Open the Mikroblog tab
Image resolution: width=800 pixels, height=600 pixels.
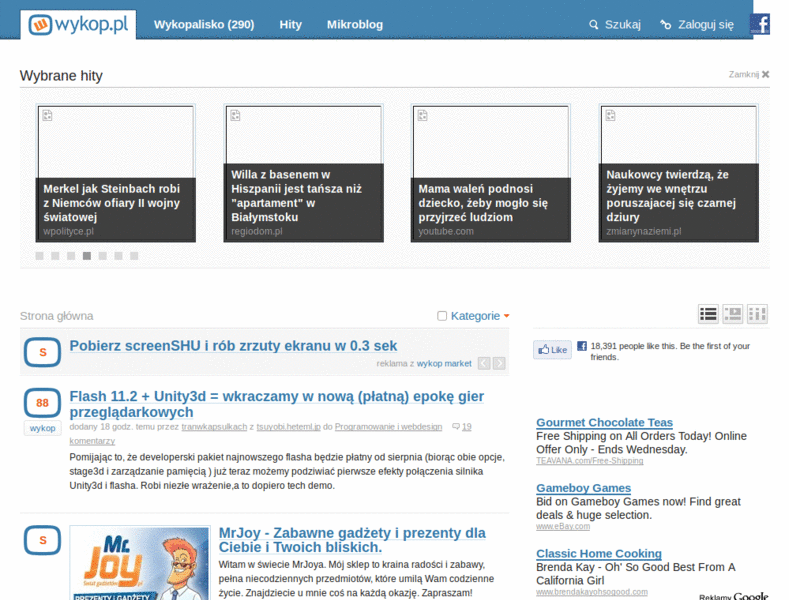[355, 24]
